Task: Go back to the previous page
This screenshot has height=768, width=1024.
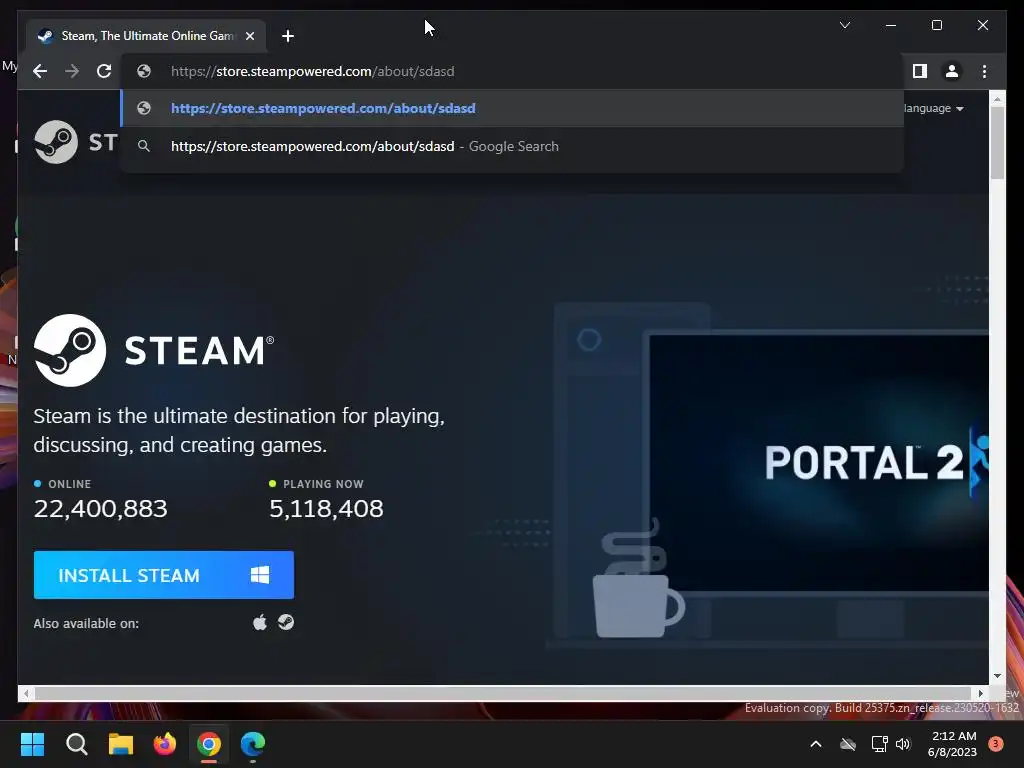Action: point(40,71)
